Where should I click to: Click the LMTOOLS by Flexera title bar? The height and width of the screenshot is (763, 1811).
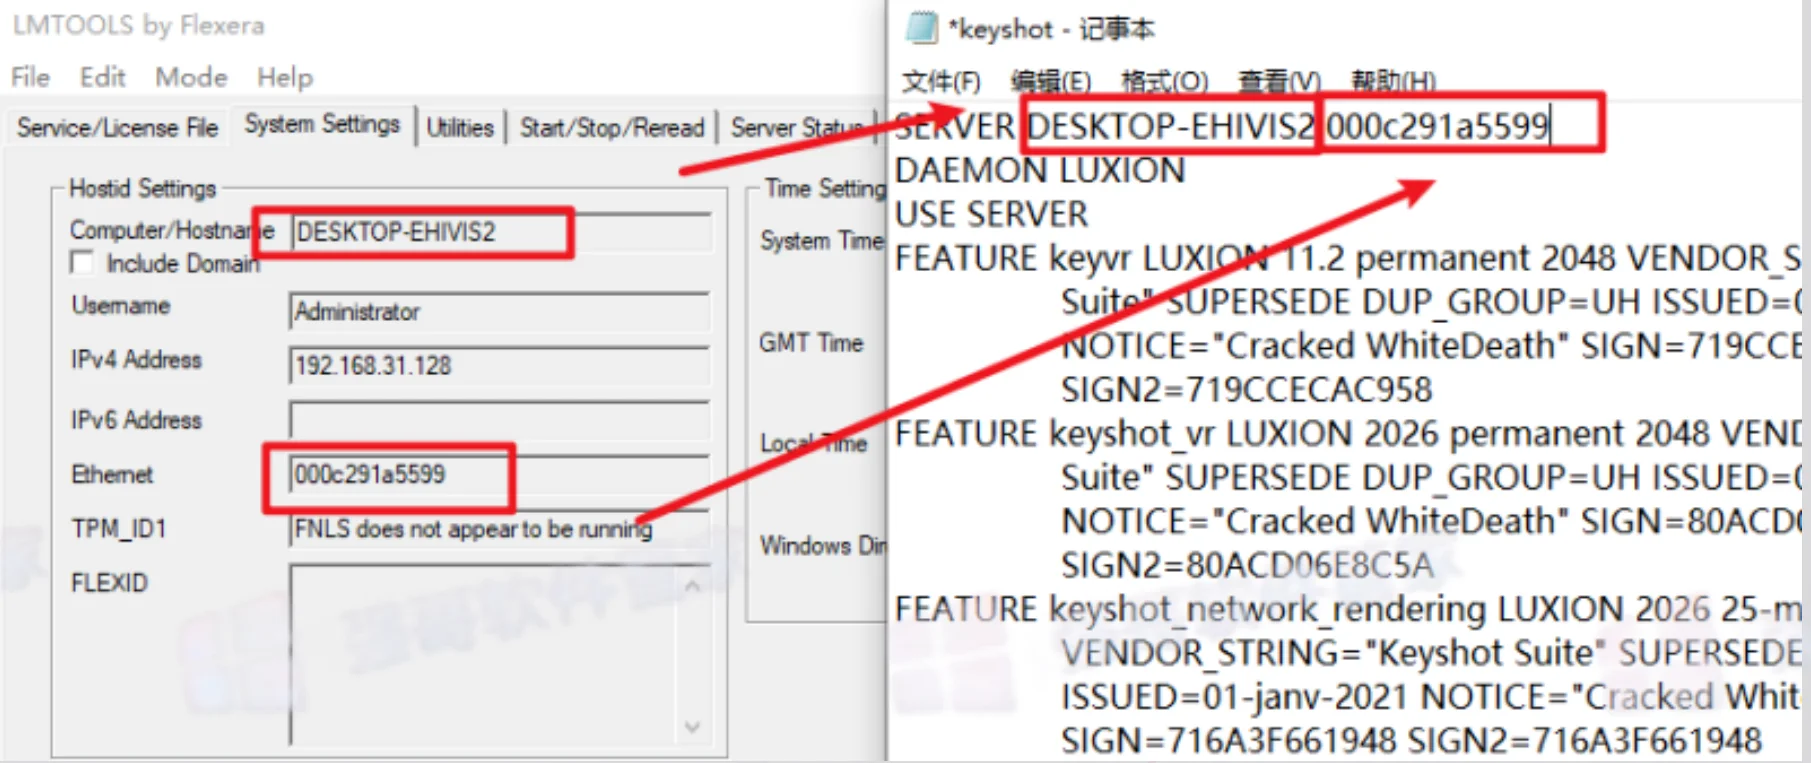[138, 25]
